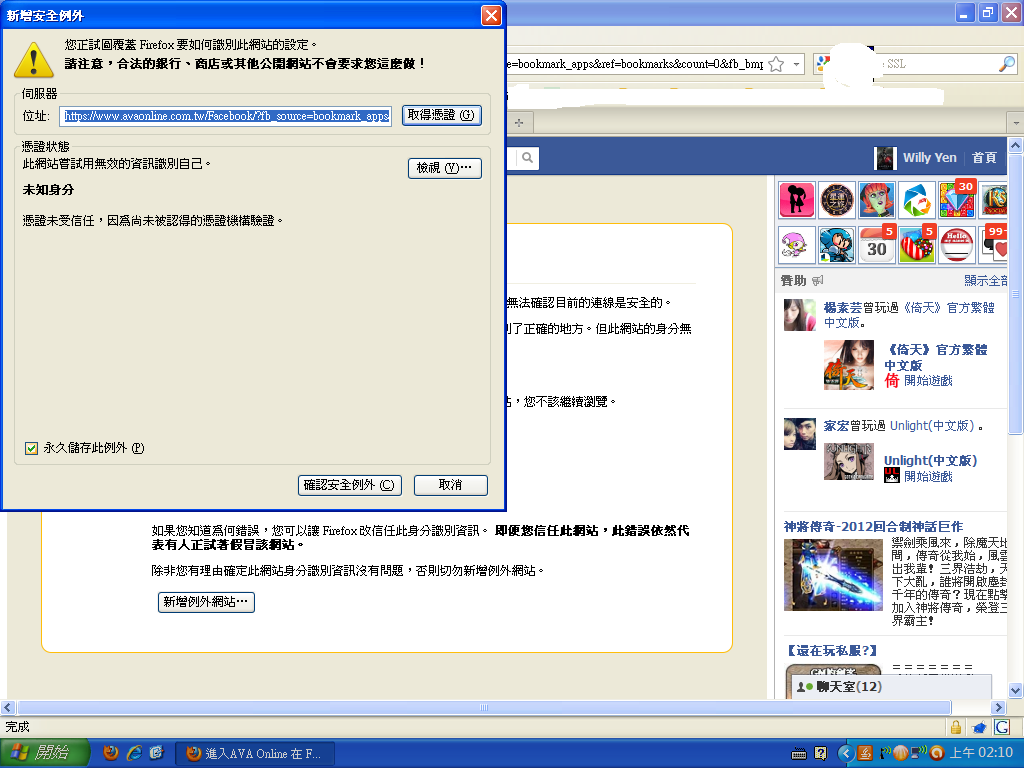Click the megaphone icon next to 贊助
Screen dimensions: 1024x768
[818, 280]
